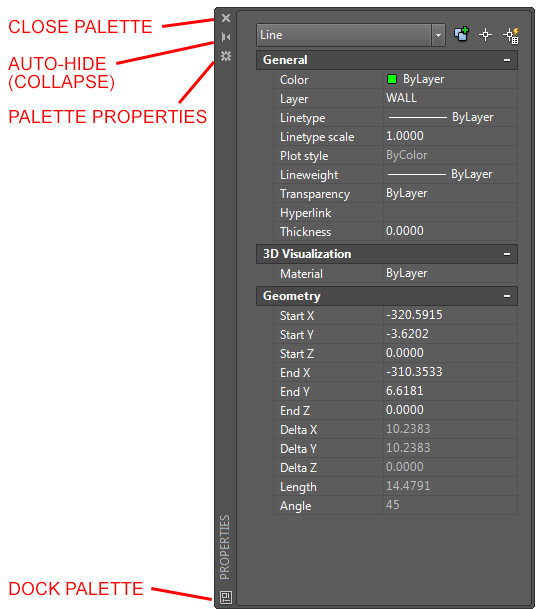Open the object type dropdown showing Line

click(x=350, y=35)
